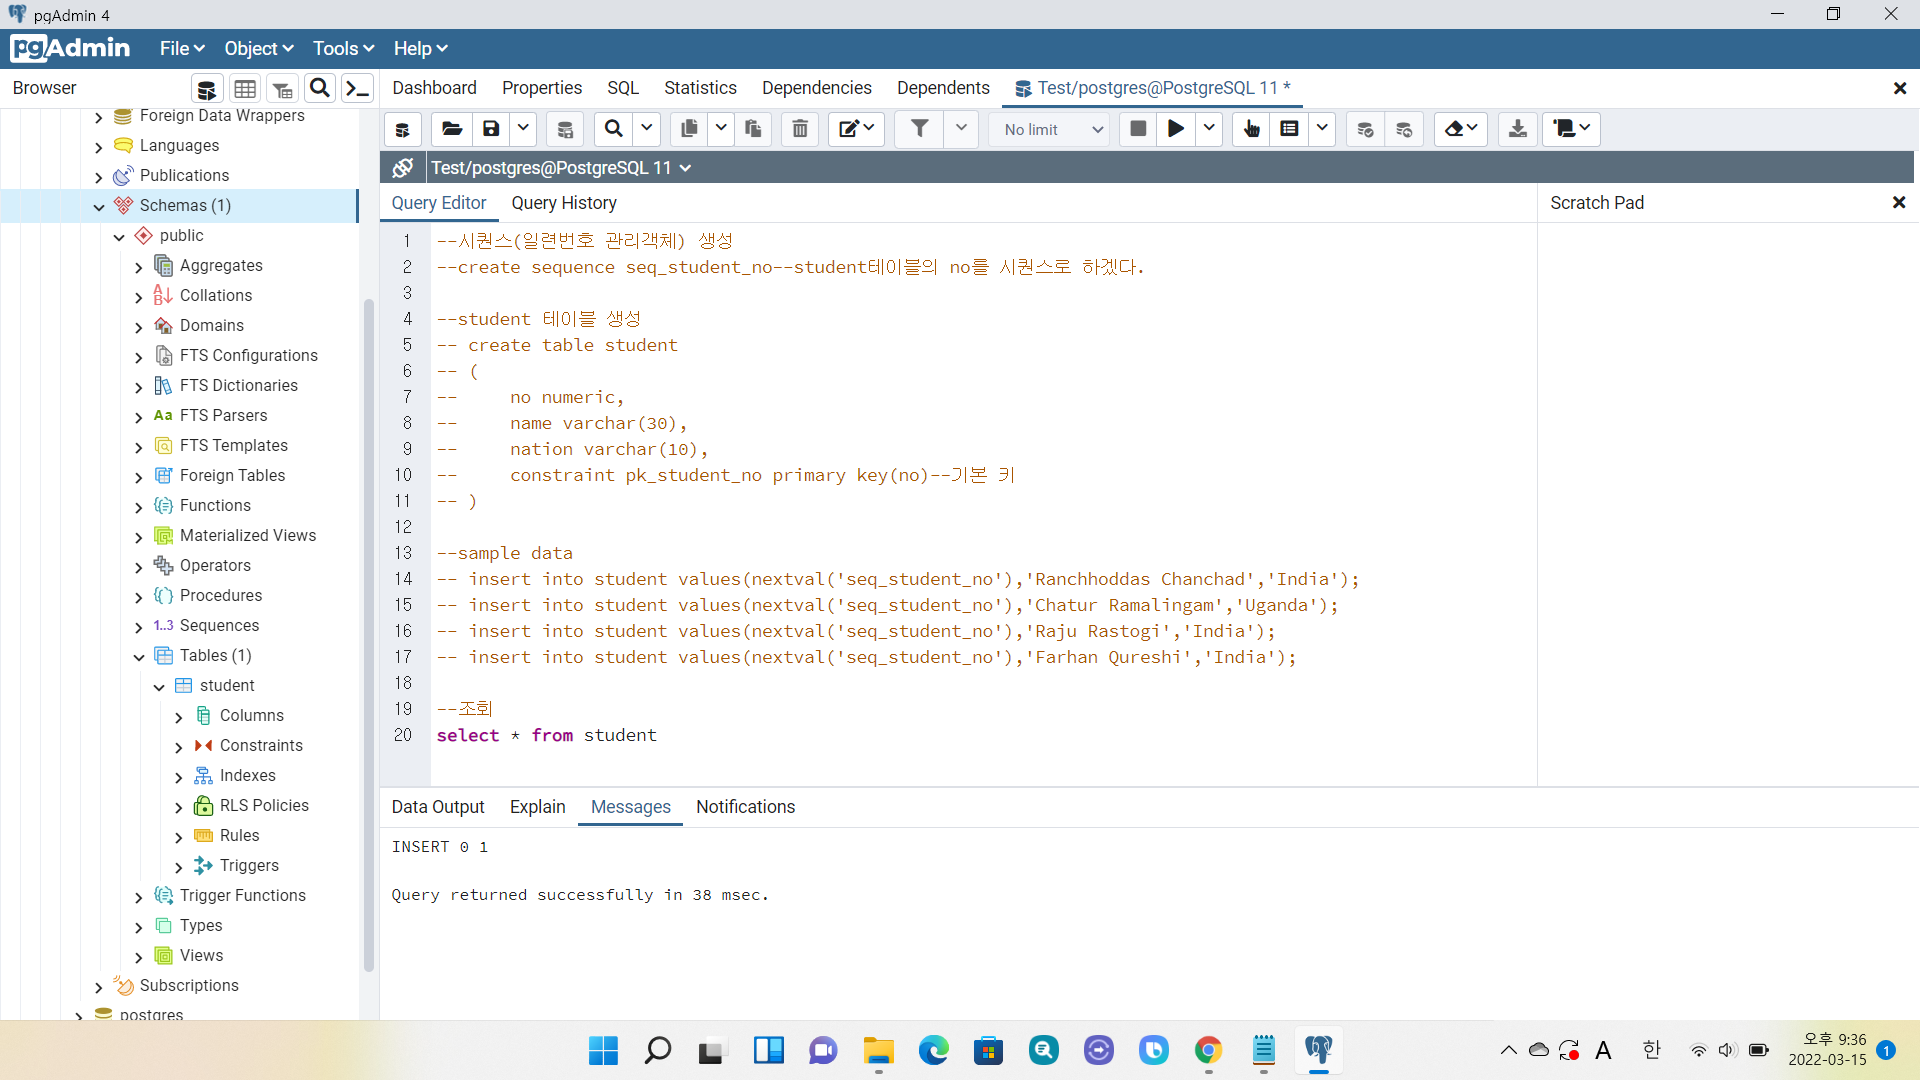This screenshot has height=1080, width=1920.
Task: Expand the Sequences tree node
Action: click(x=139, y=627)
